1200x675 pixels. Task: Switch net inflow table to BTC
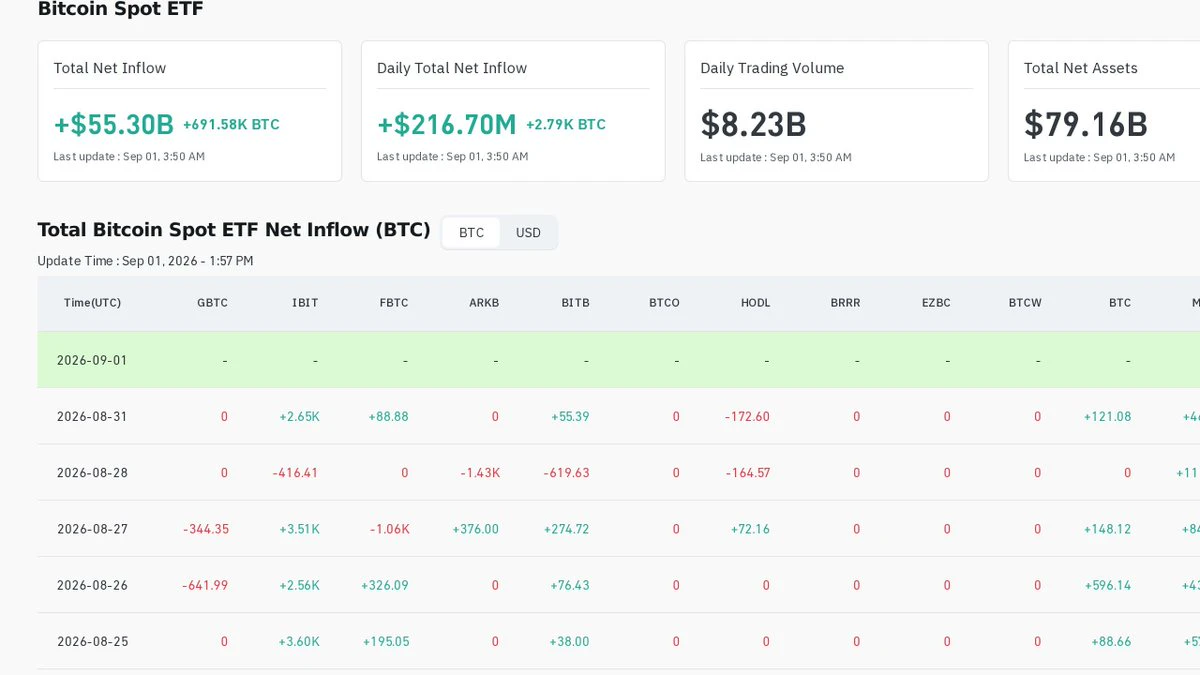[x=471, y=233]
